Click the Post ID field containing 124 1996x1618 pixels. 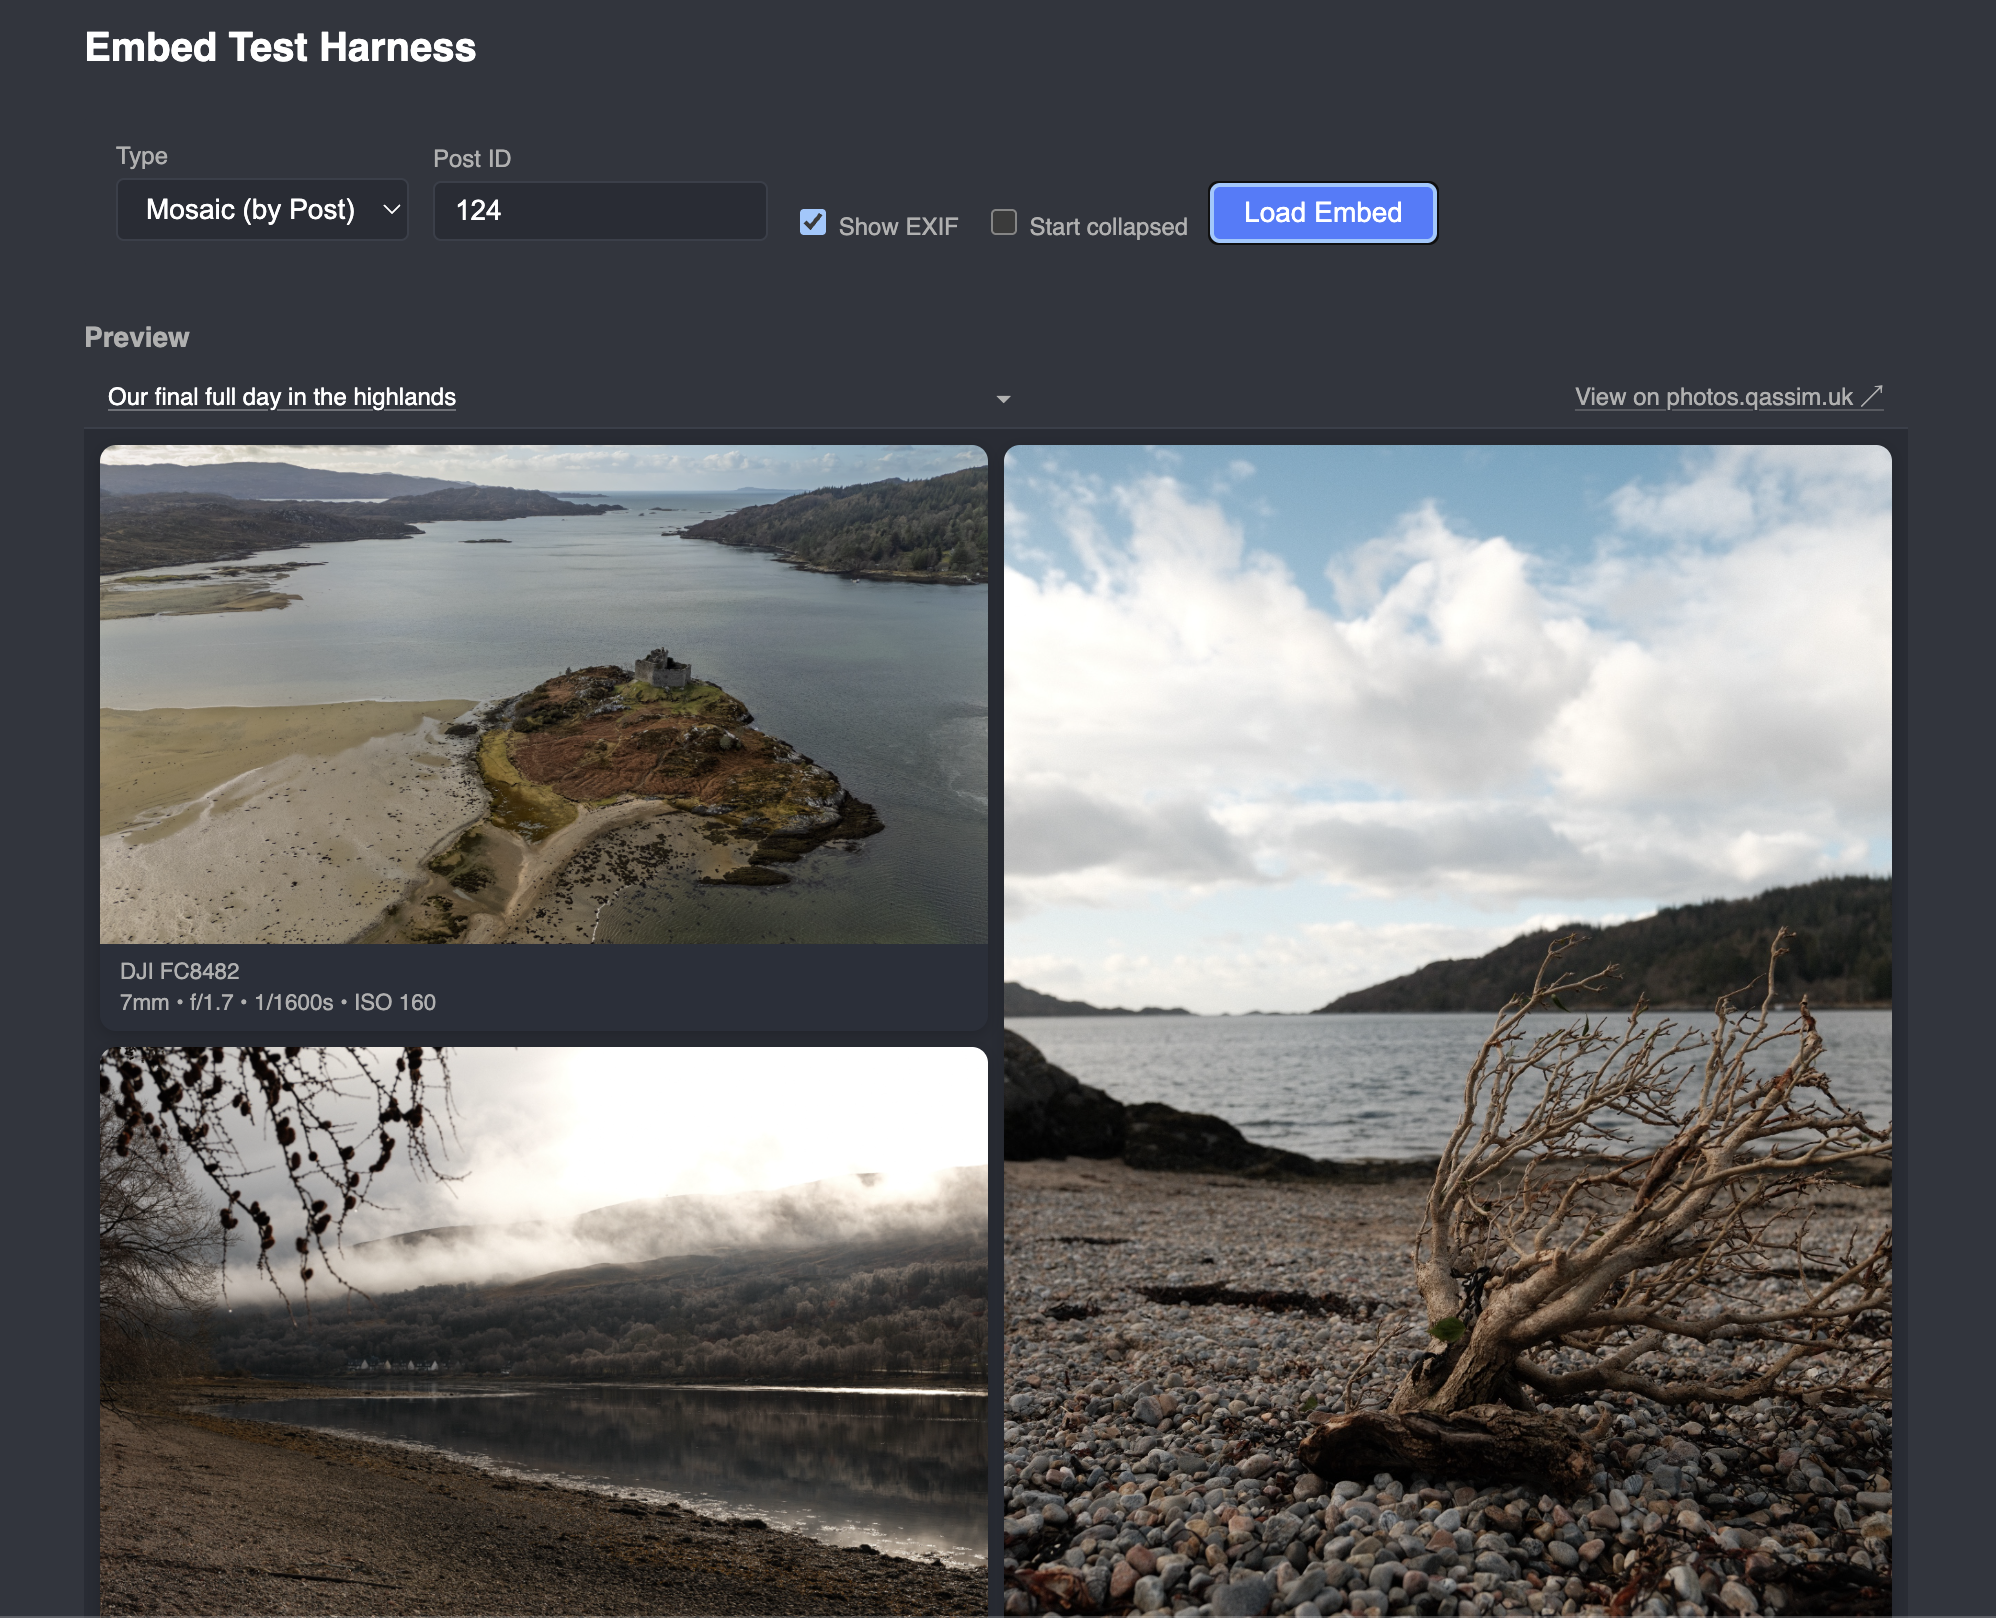tap(600, 211)
